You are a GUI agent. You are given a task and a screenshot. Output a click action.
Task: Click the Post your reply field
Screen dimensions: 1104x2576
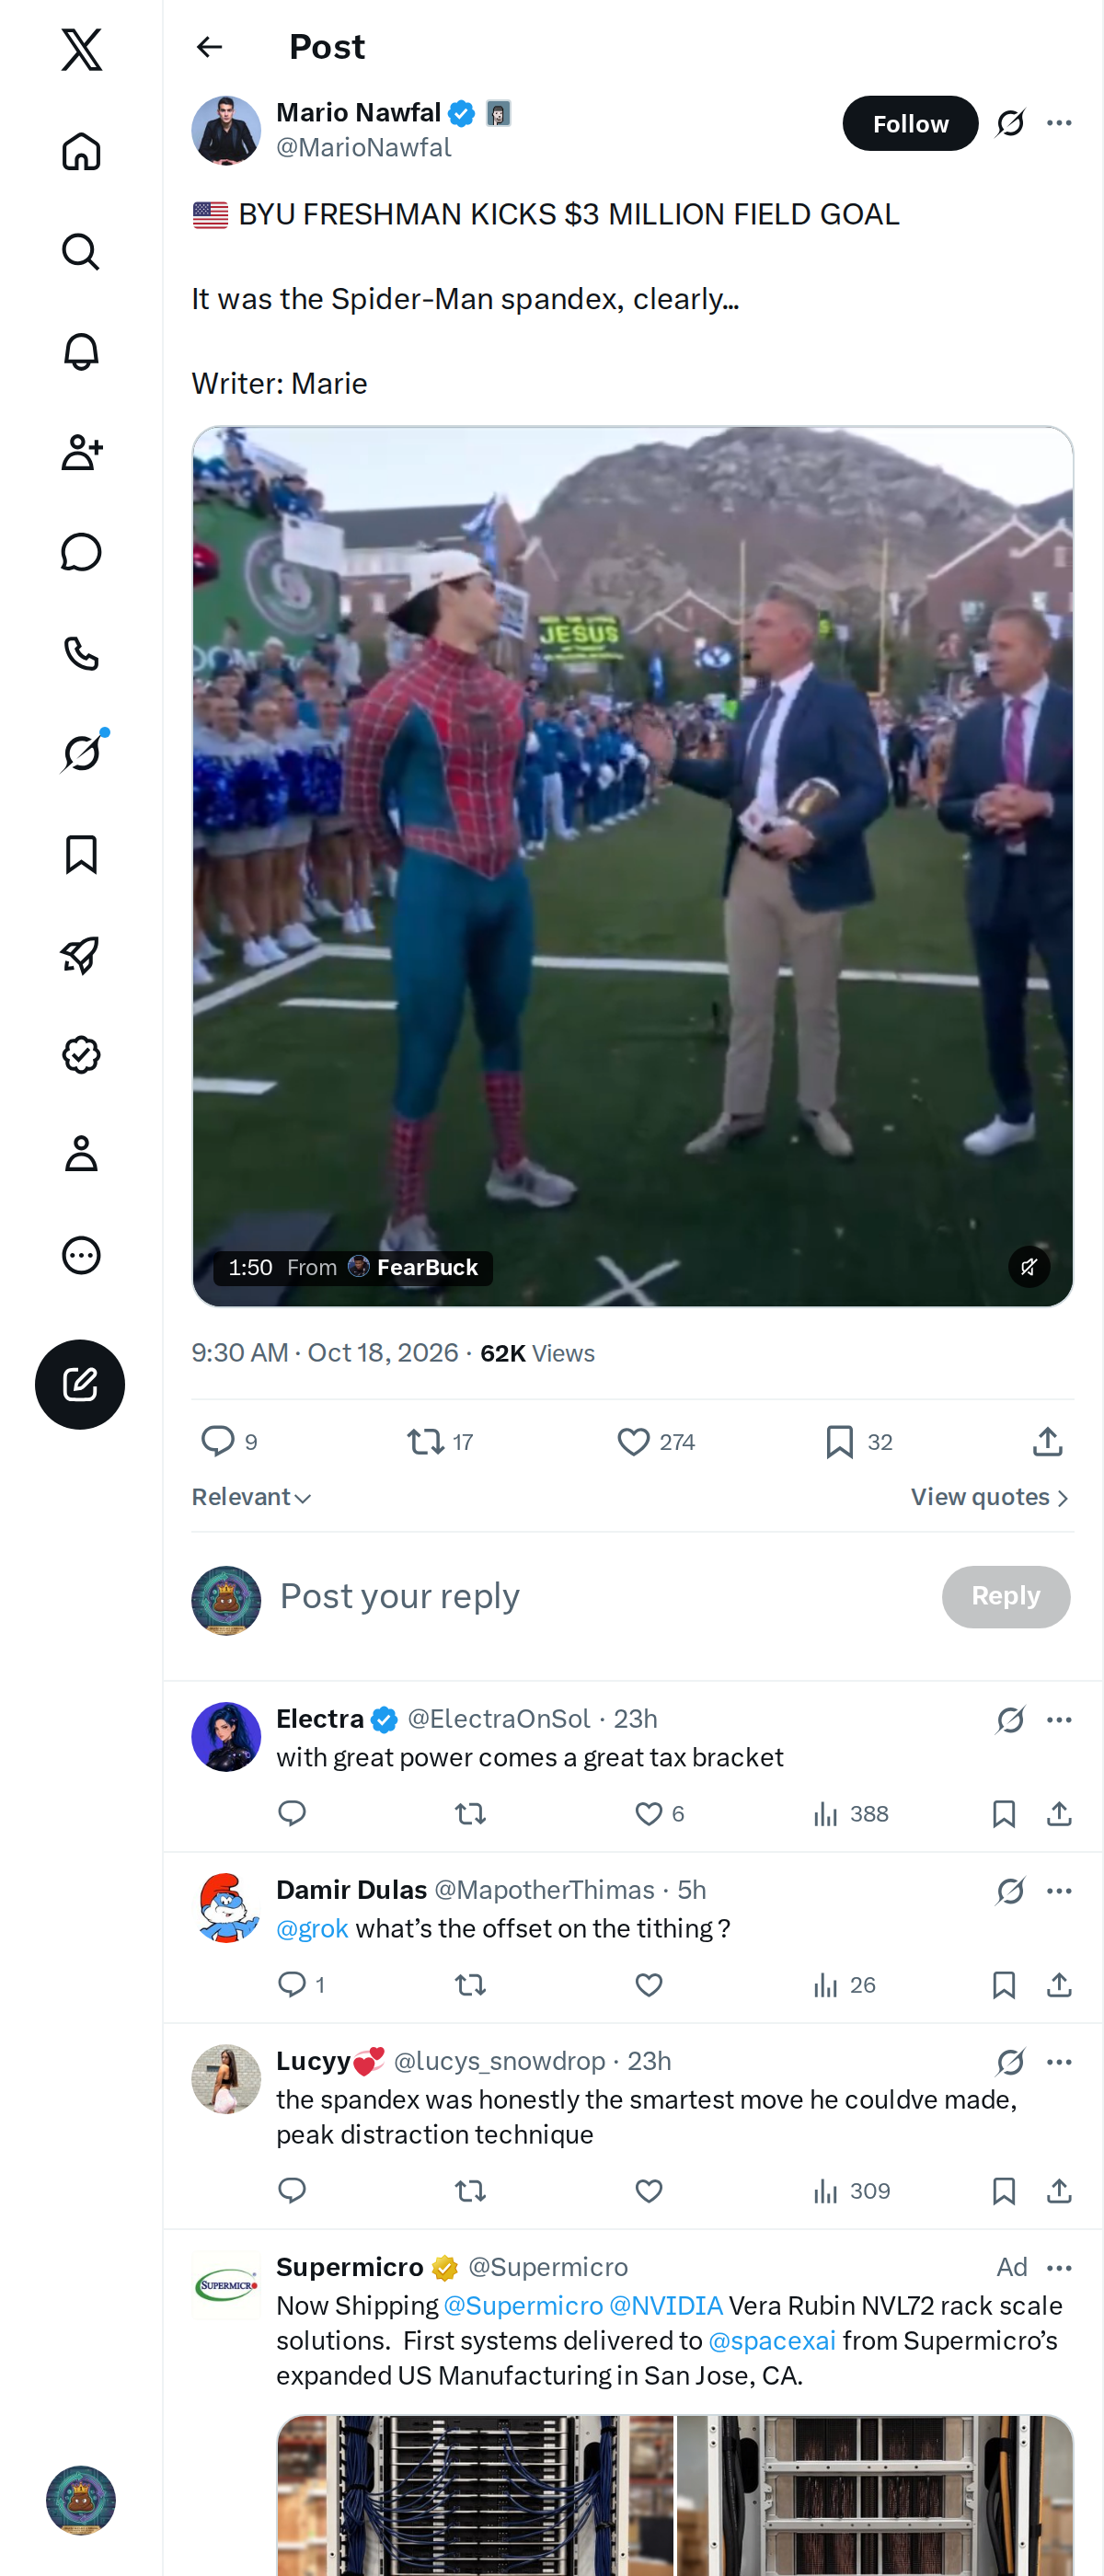600,1596
